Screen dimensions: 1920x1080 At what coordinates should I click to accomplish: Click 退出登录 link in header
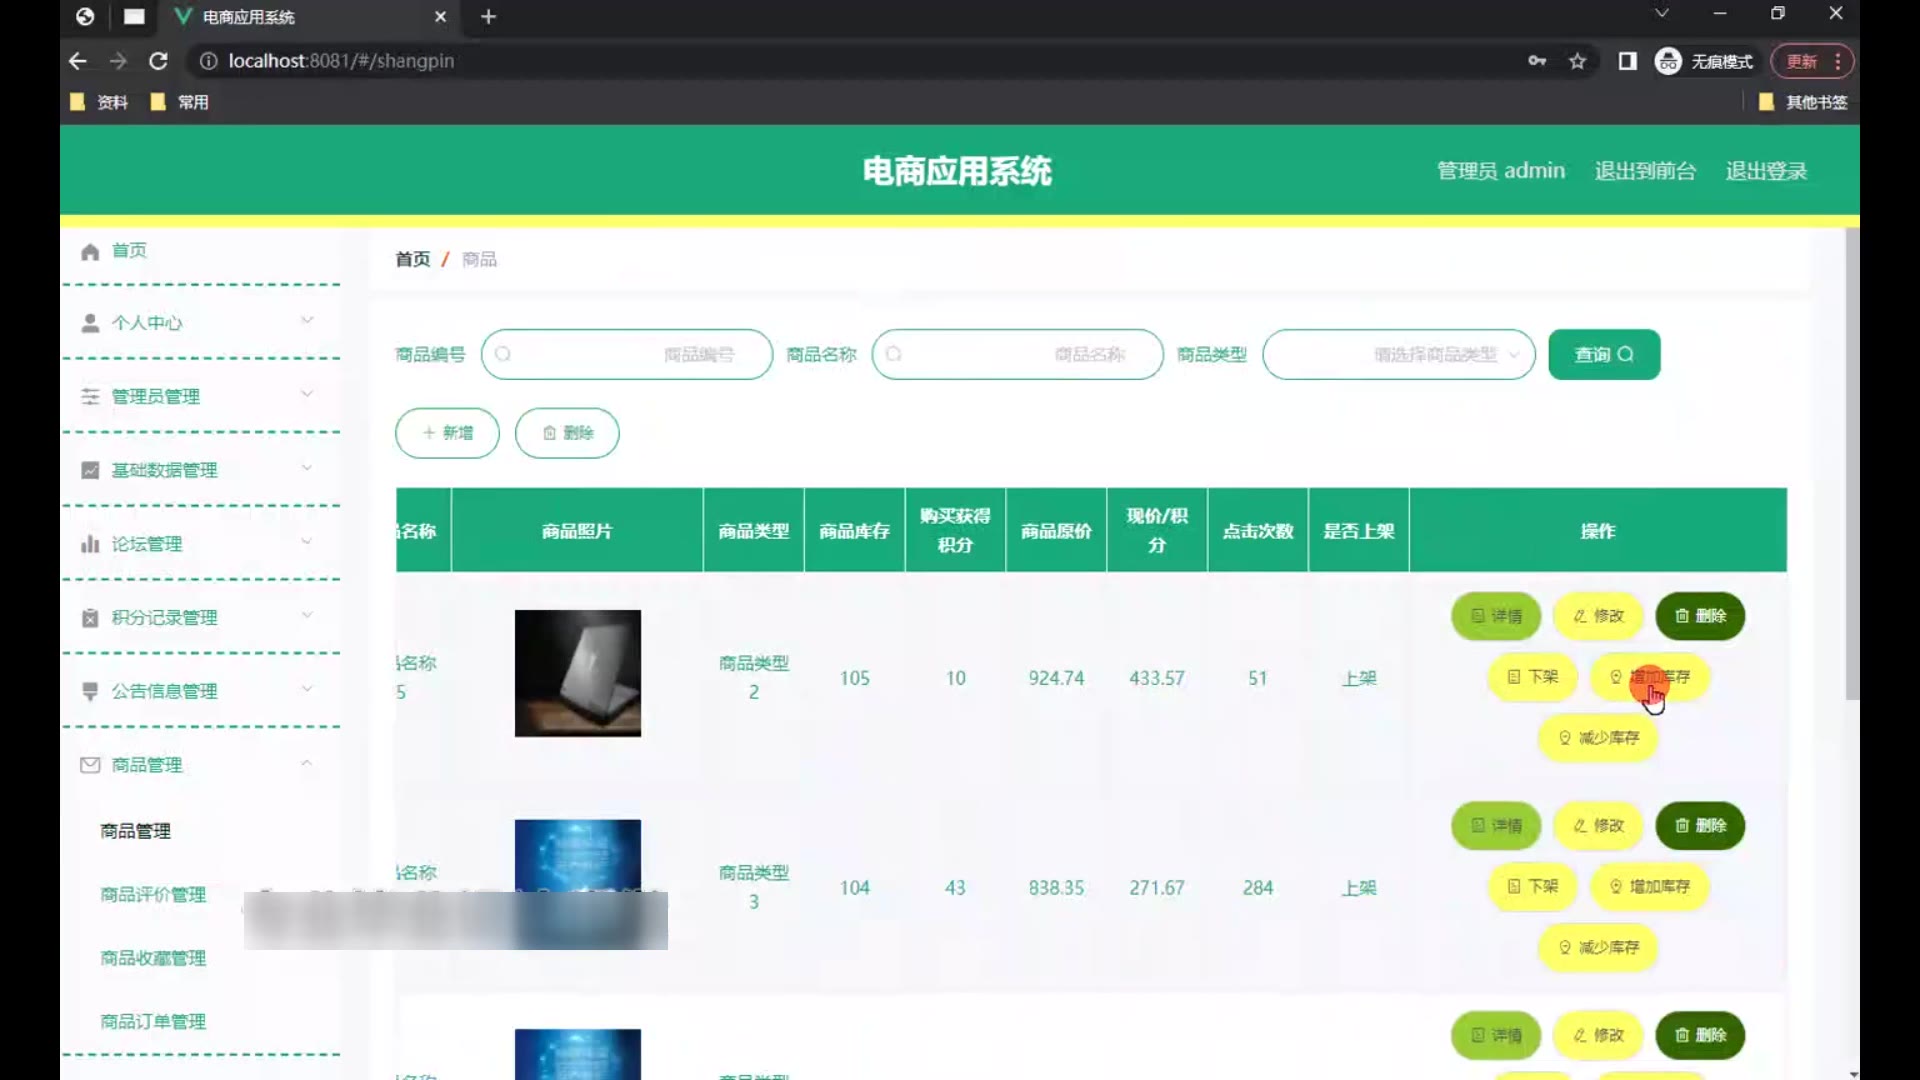1765,171
